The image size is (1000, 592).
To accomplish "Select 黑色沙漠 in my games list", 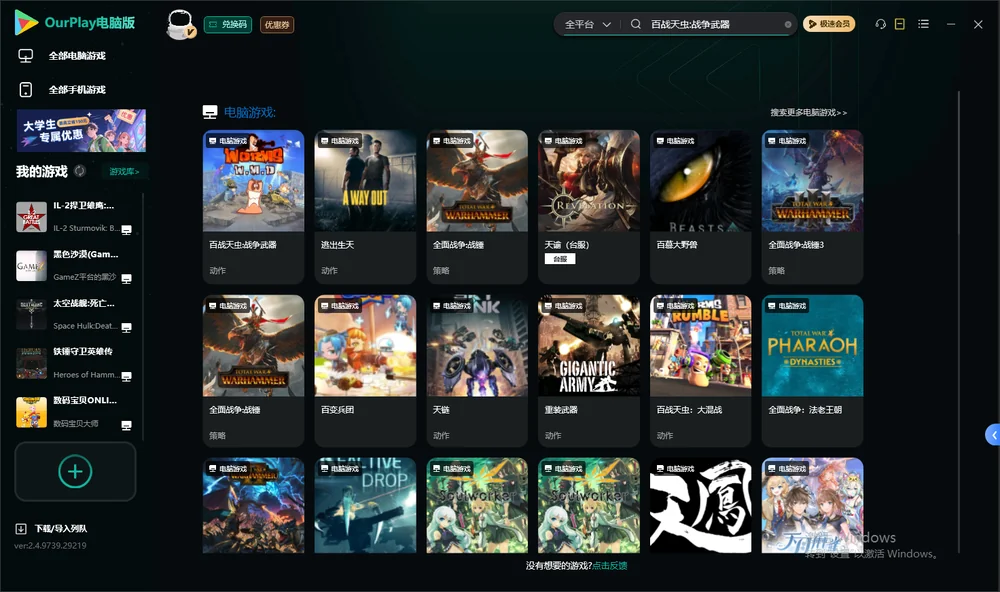I will pyautogui.click(x=74, y=266).
